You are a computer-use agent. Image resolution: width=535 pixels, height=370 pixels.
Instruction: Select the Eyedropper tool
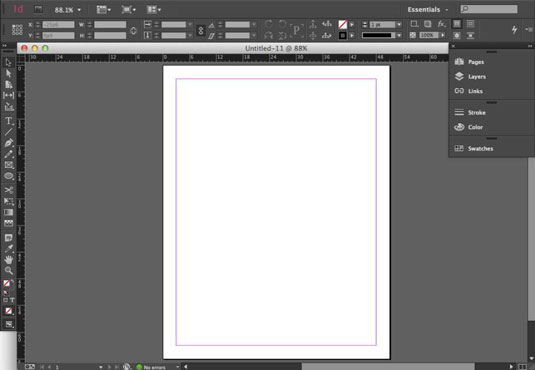pyautogui.click(x=9, y=248)
